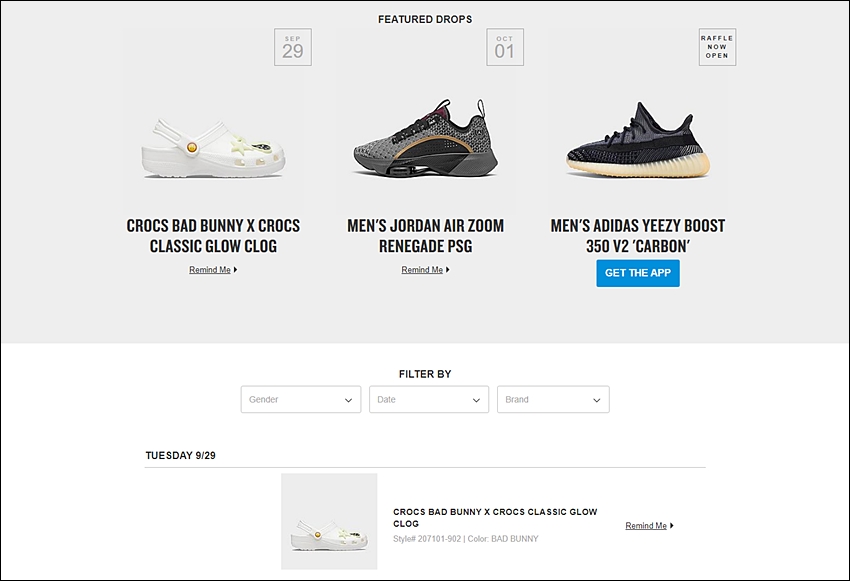Open the Brand filter dropdown

[x=553, y=399]
